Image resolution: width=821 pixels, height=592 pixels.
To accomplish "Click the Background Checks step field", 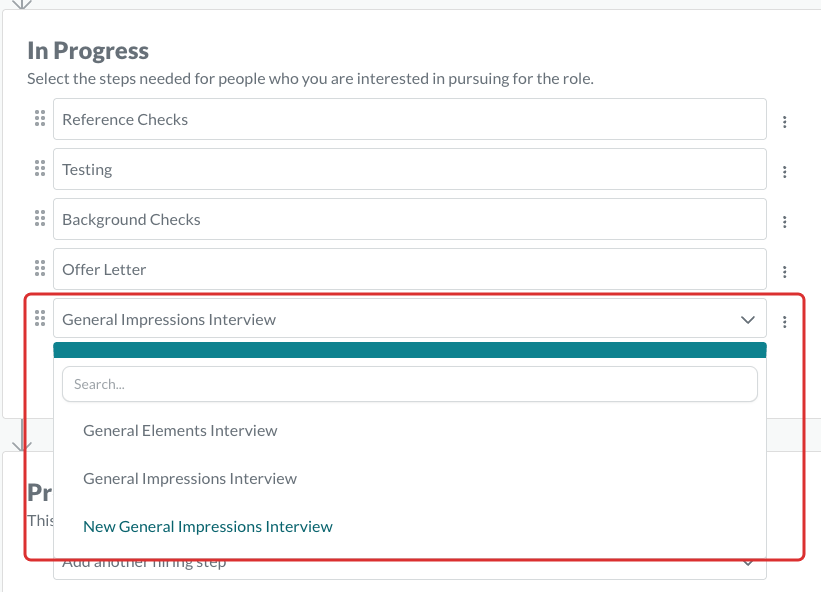I will [409, 219].
